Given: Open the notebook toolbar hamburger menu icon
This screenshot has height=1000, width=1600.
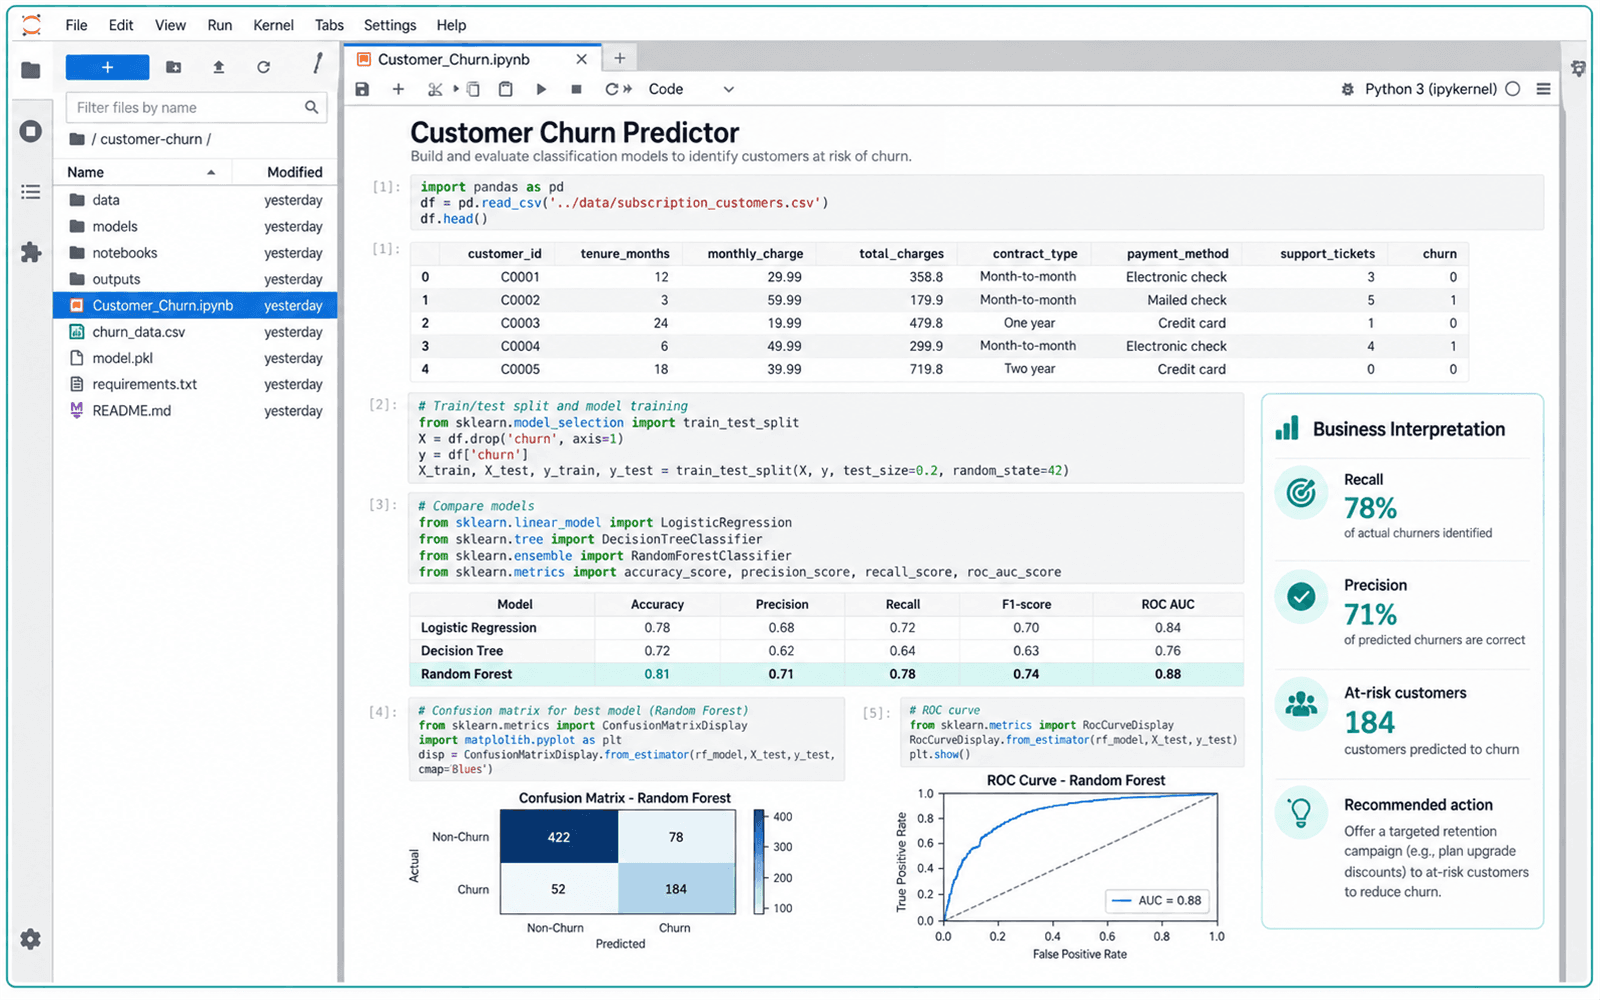Looking at the screenshot, I should coord(1544,89).
